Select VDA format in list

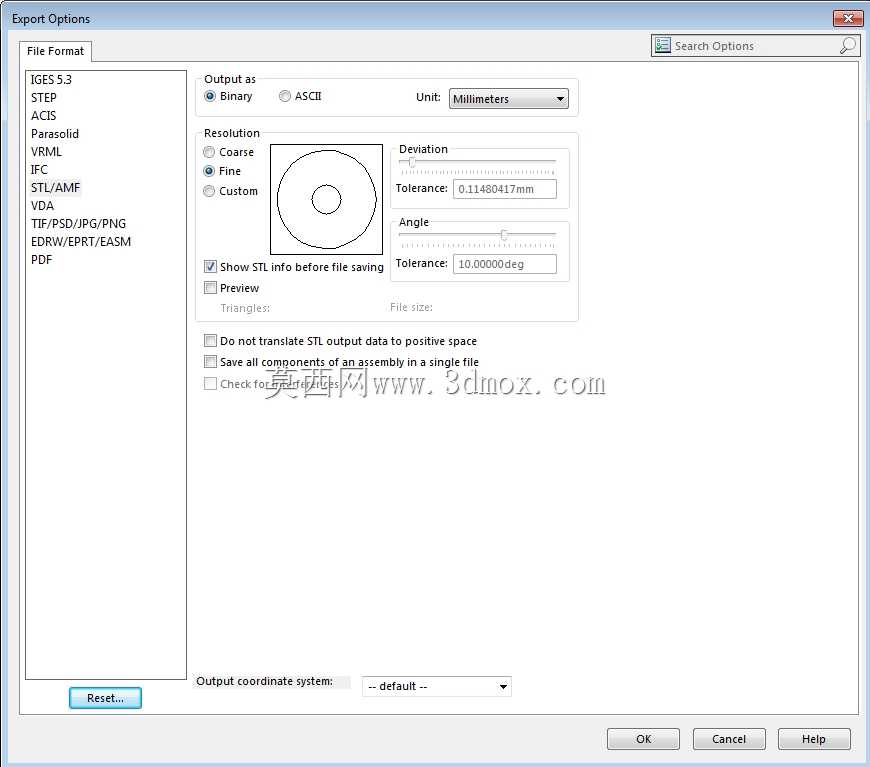[x=42, y=205]
